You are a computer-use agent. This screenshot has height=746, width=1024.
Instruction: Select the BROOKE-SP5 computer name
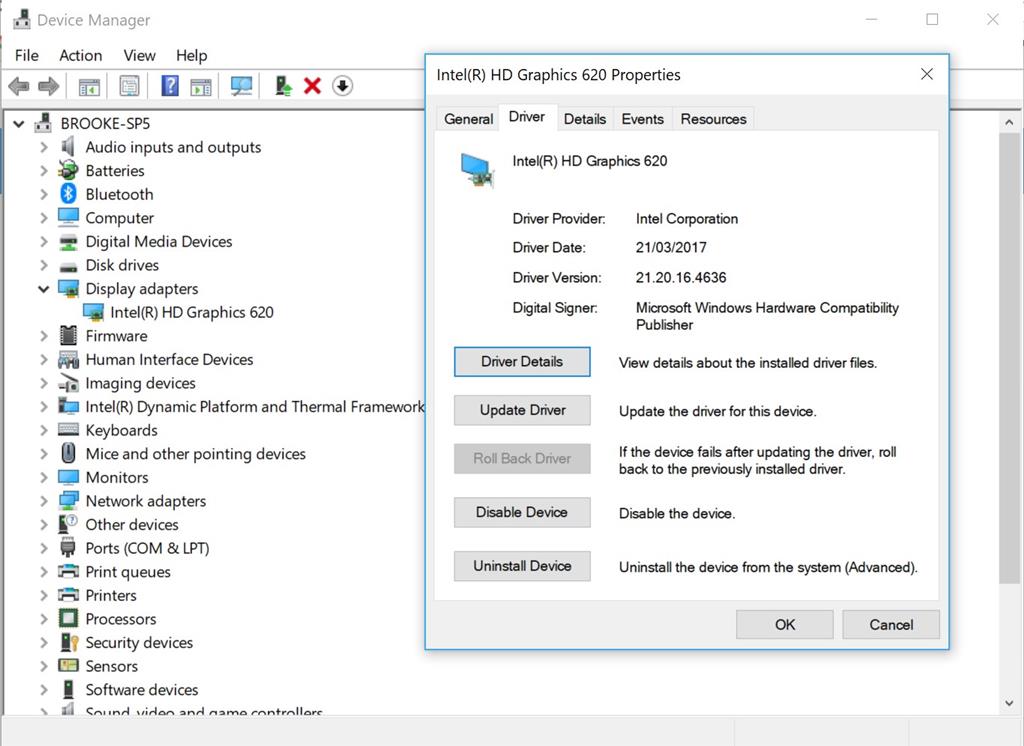(x=105, y=123)
